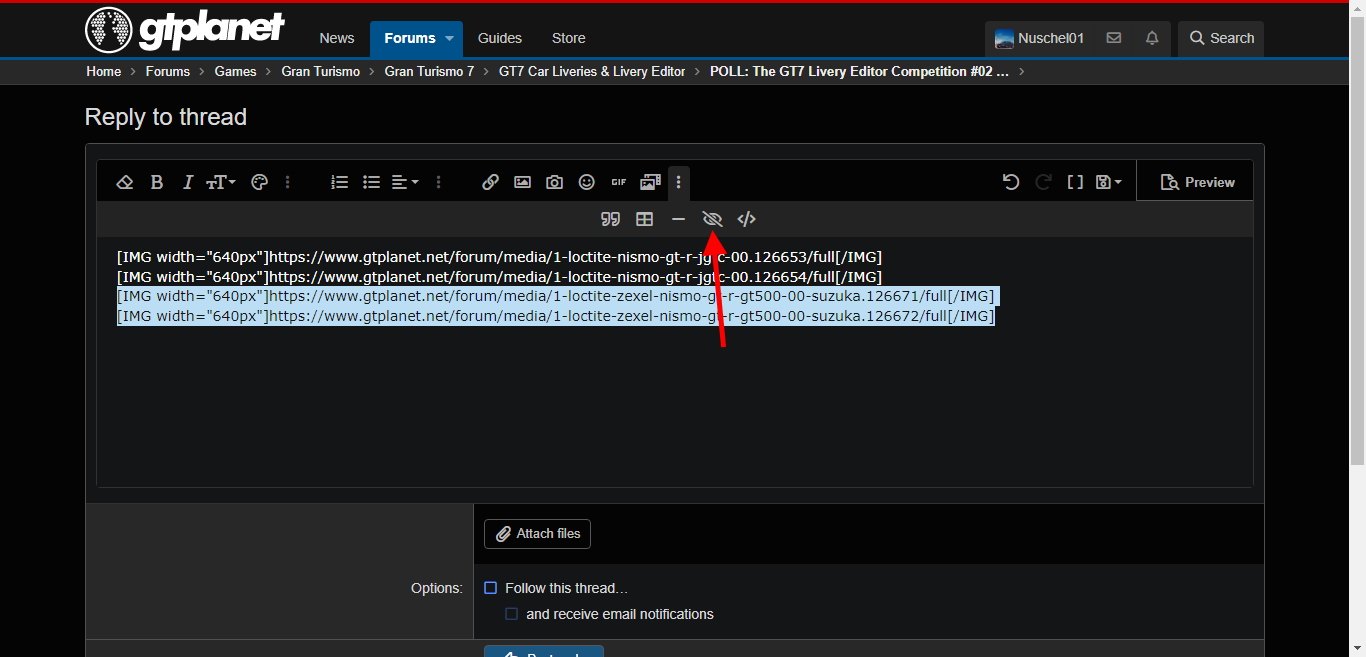Insert an image via the picture icon
Screen dimensions: 1366x657
(522, 182)
